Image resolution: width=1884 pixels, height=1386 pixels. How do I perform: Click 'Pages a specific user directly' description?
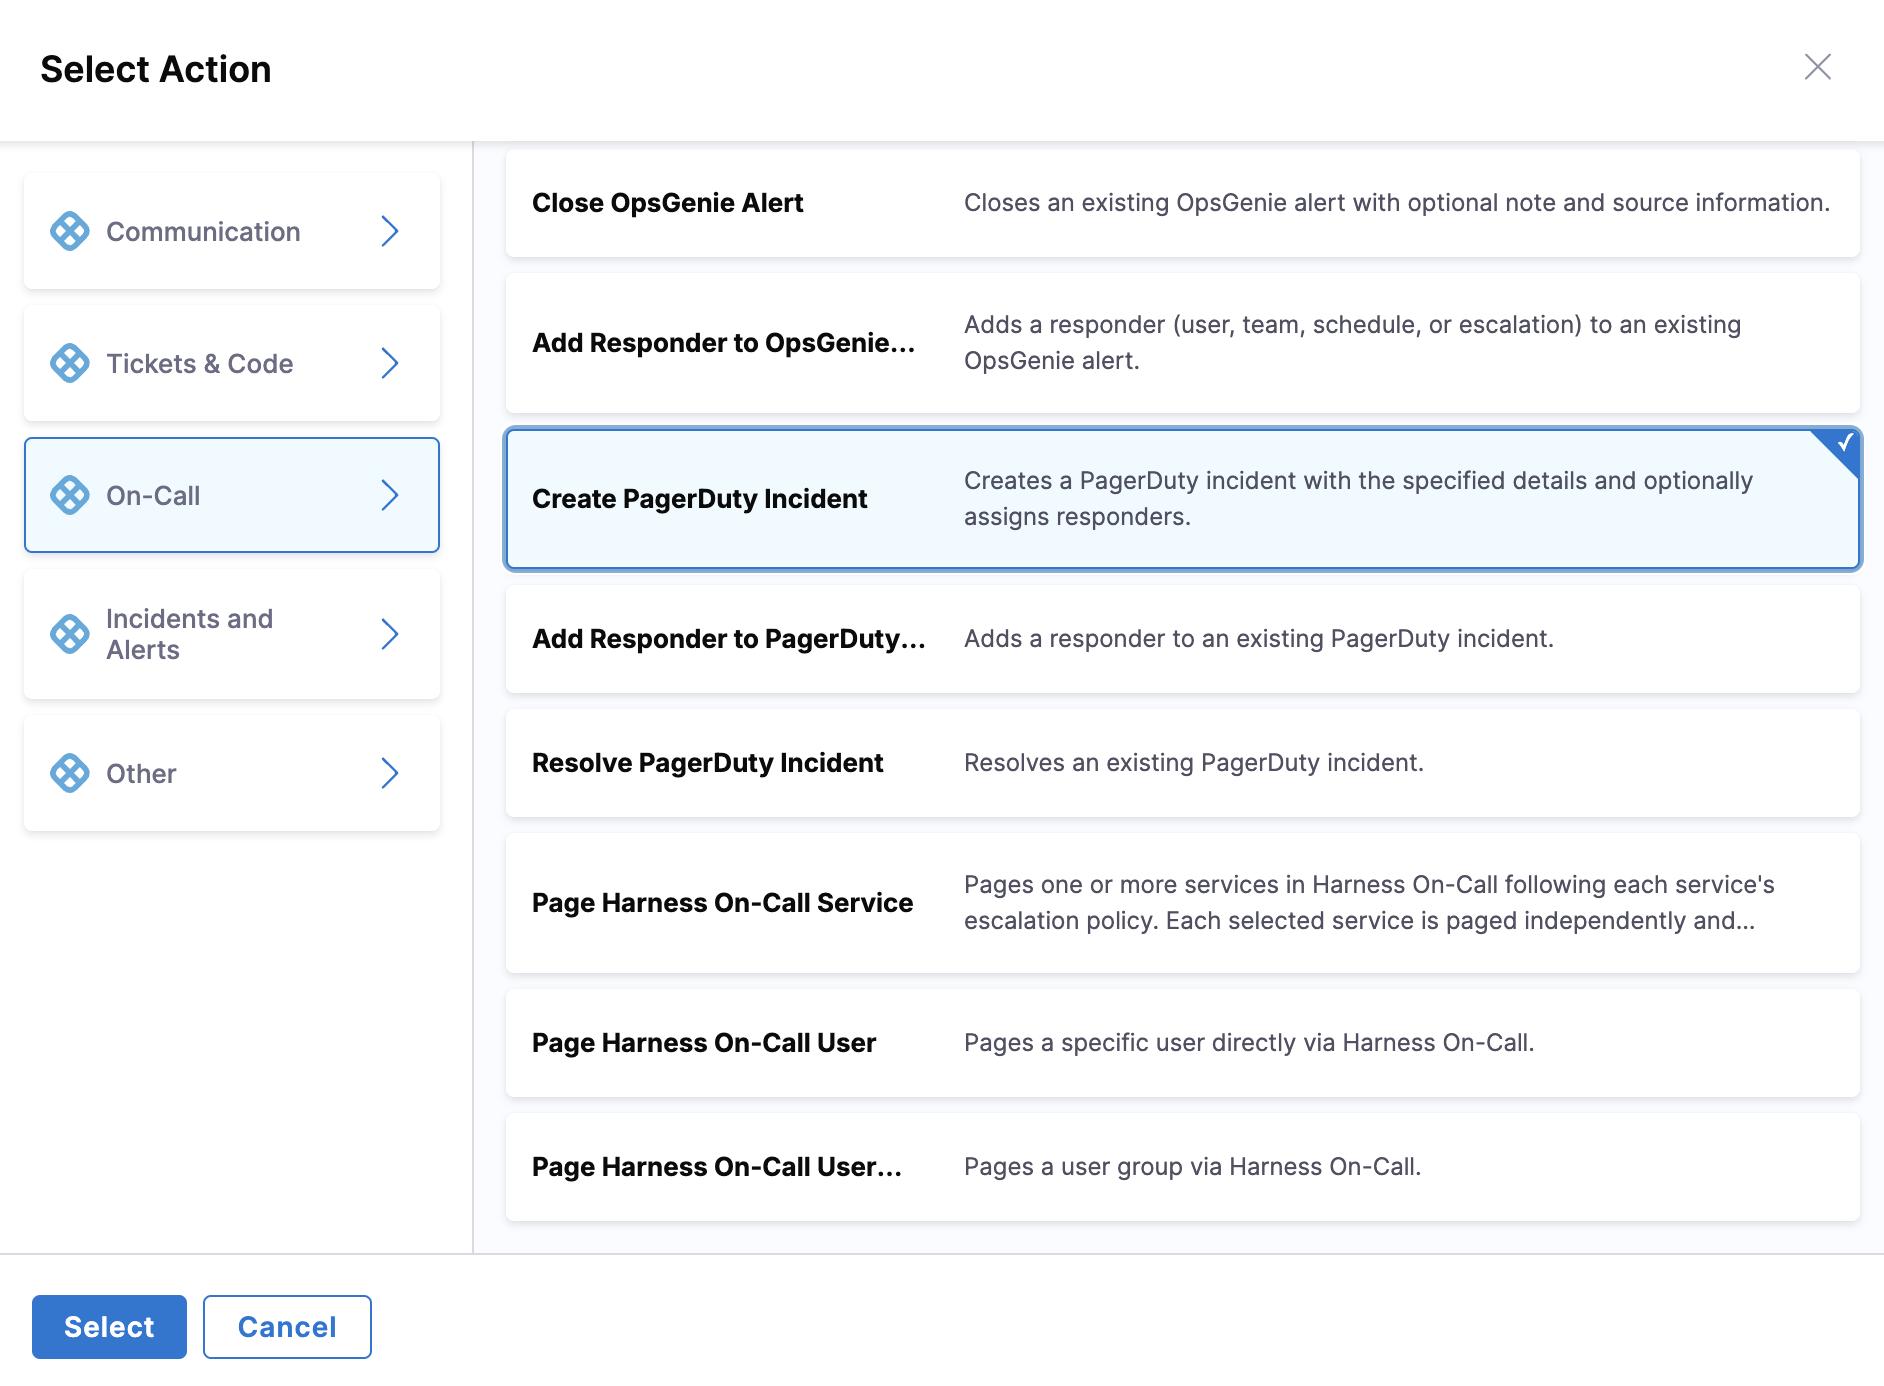pos(1249,1043)
